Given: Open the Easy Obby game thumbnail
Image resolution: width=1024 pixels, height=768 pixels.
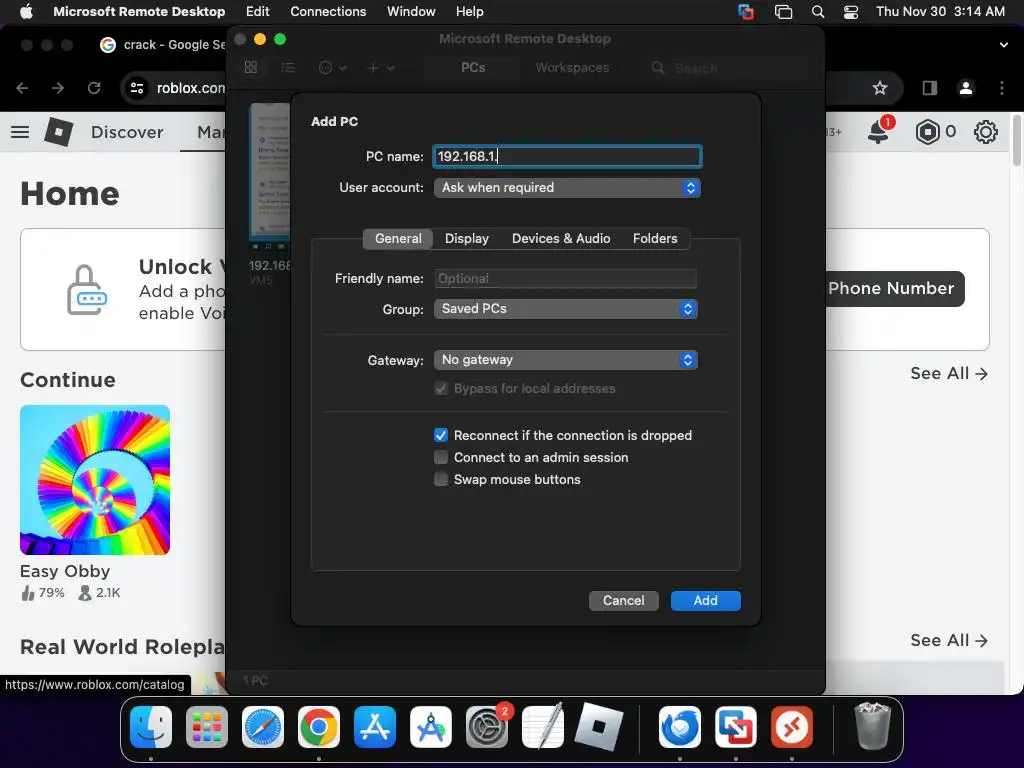Looking at the screenshot, I should click(95, 480).
